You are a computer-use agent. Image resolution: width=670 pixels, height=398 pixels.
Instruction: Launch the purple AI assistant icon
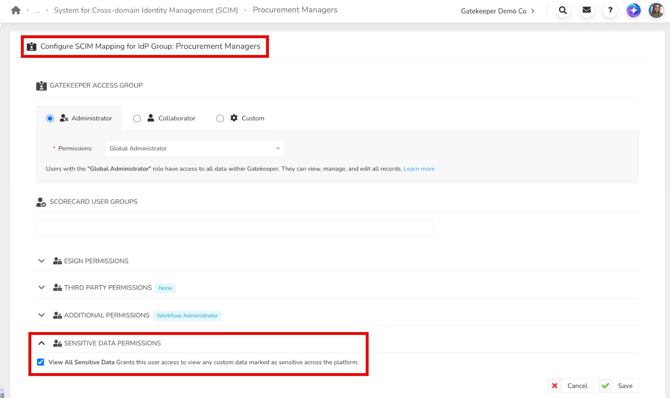(x=633, y=10)
